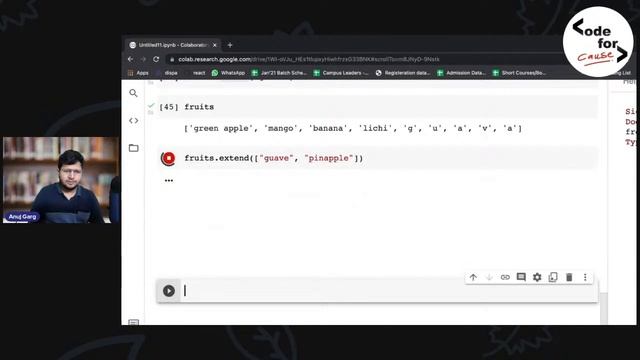Go forward in the browser
Viewport: 640px width, 360px height.
[143, 59]
